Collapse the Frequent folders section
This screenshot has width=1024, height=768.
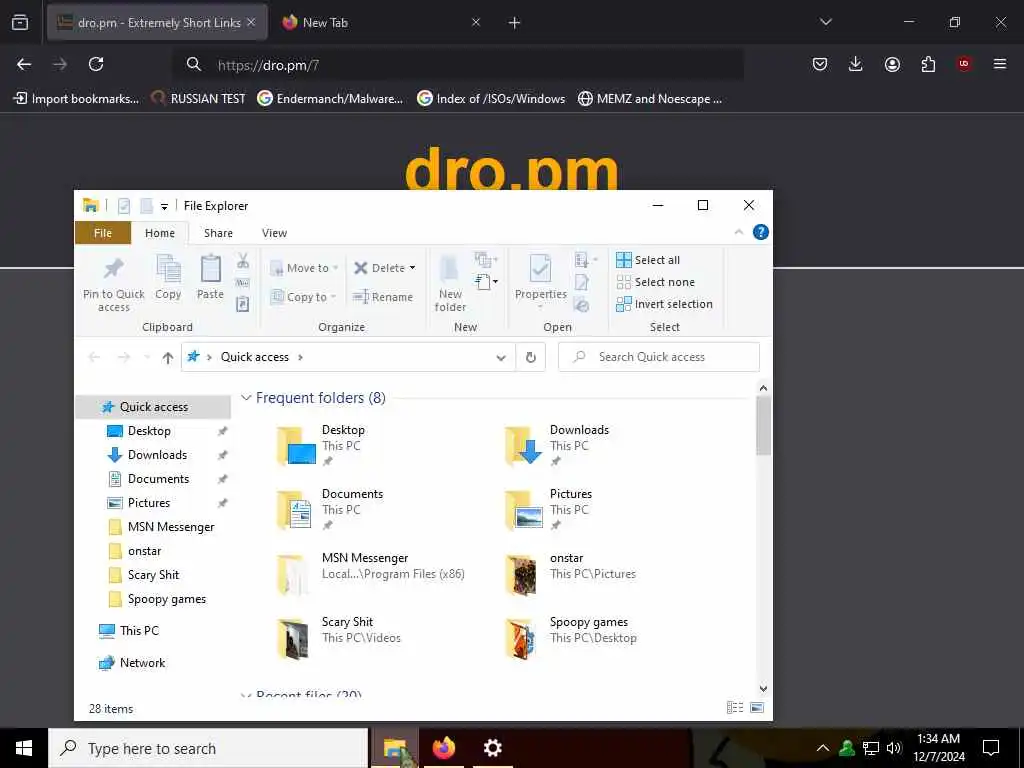[246, 398]
